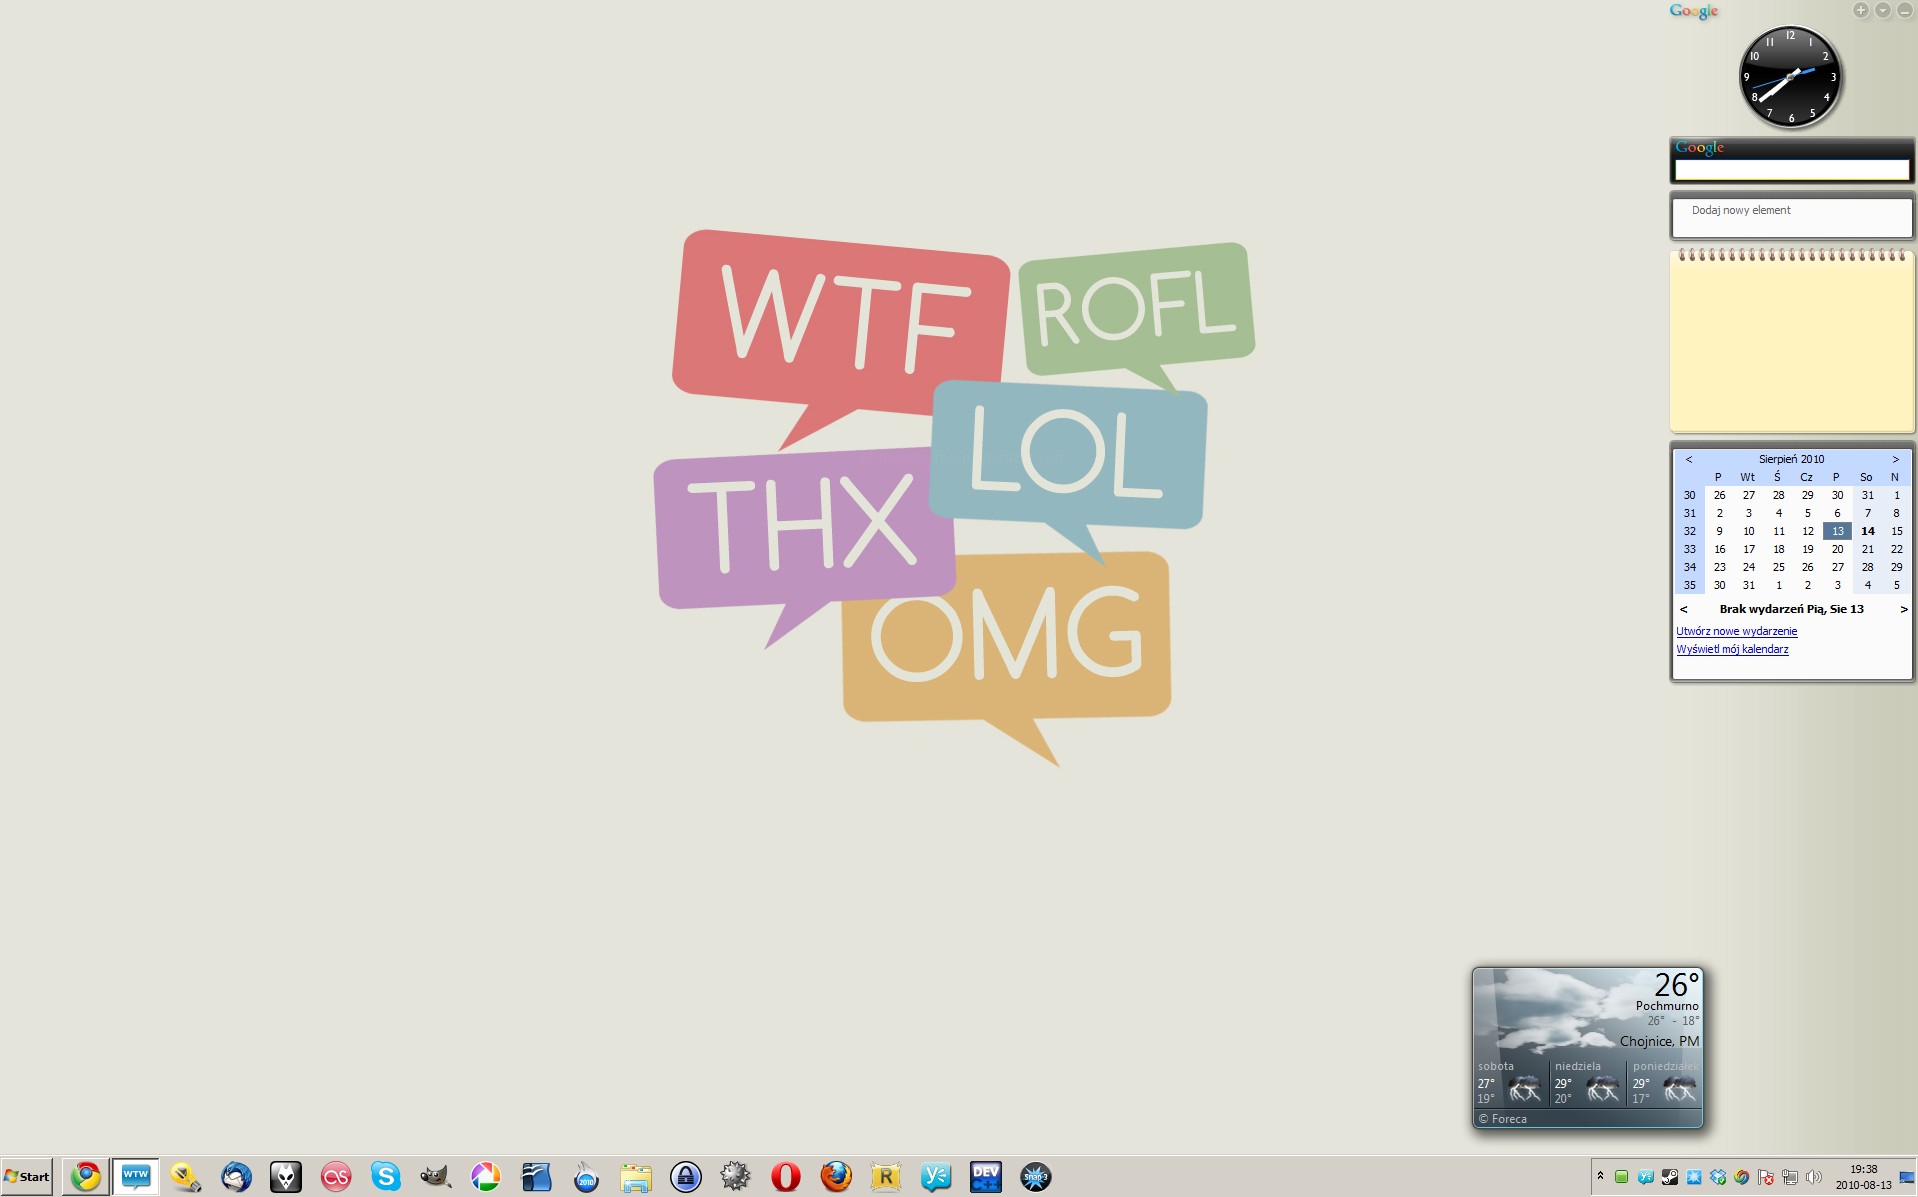
Task: Go to next month in calendar header
Action: (1895, 459)
